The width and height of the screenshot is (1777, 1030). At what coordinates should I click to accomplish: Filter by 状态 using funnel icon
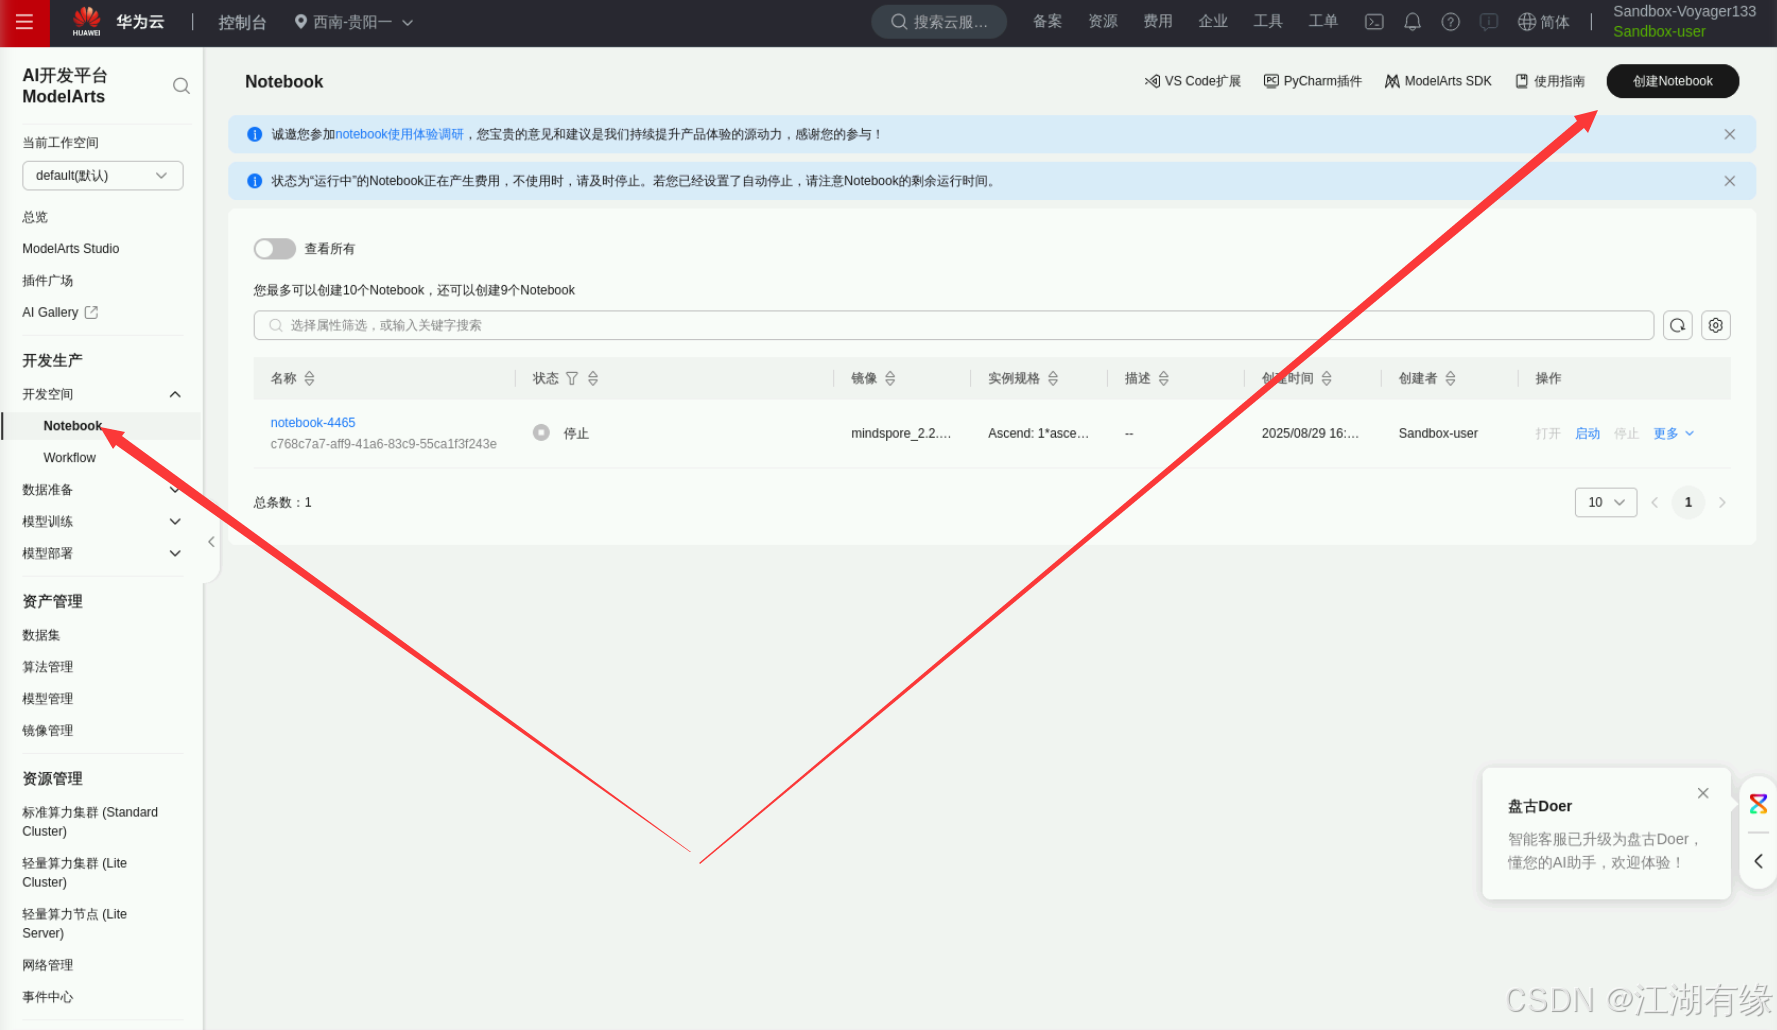(x=572, y=378)
